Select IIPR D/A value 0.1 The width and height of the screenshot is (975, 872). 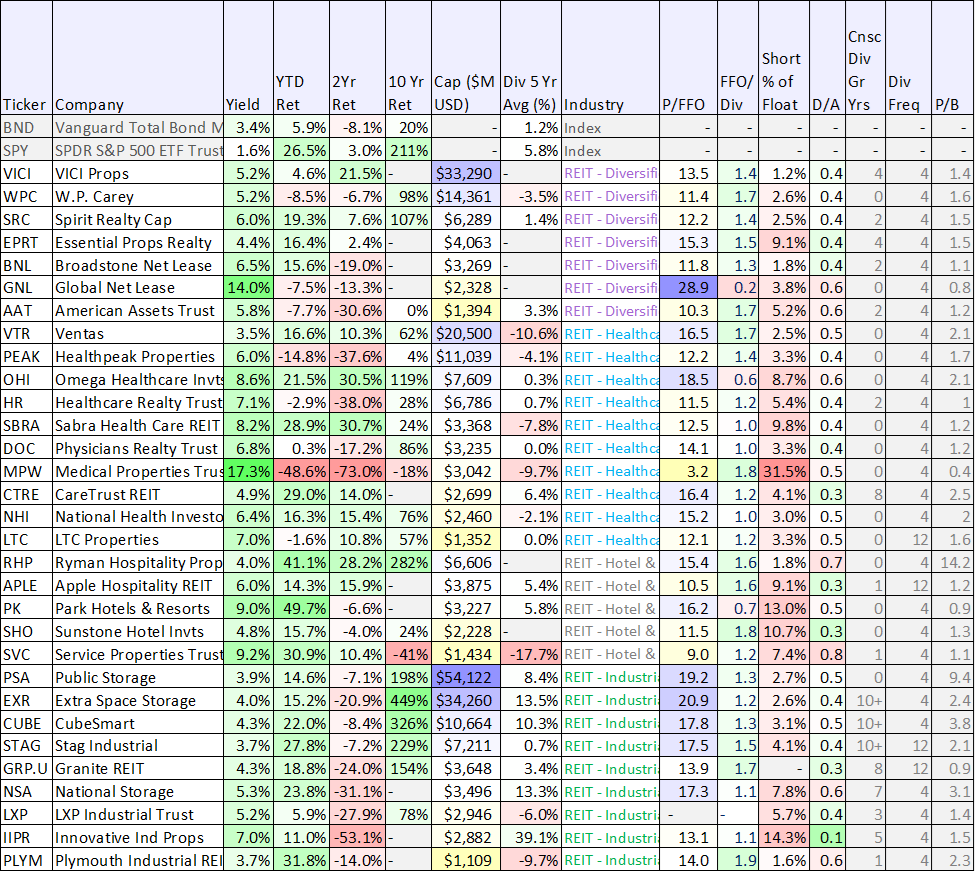click(827, 838)
